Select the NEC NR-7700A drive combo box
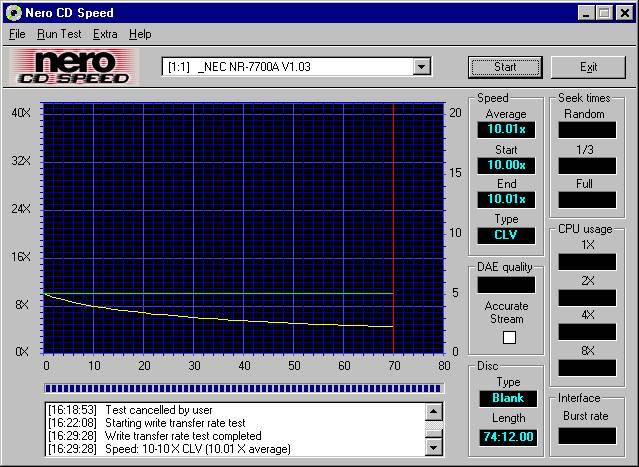The height and width of the screenshot is (467, 639). (296, 67)
